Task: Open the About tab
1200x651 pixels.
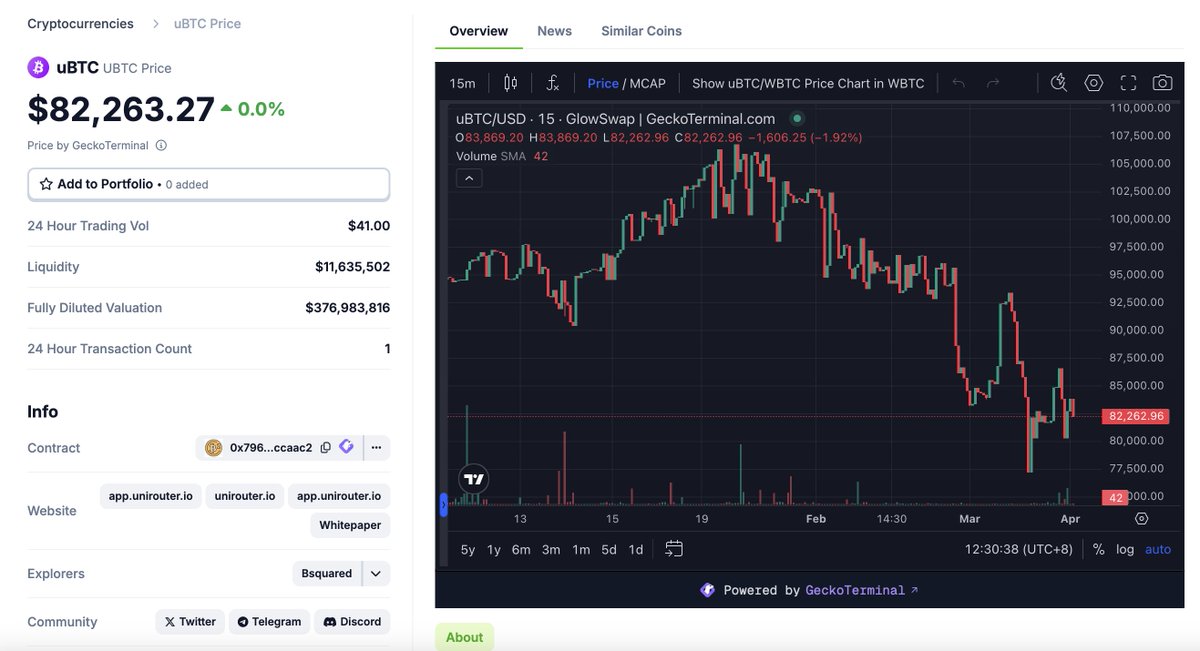Action: point(465,637)
